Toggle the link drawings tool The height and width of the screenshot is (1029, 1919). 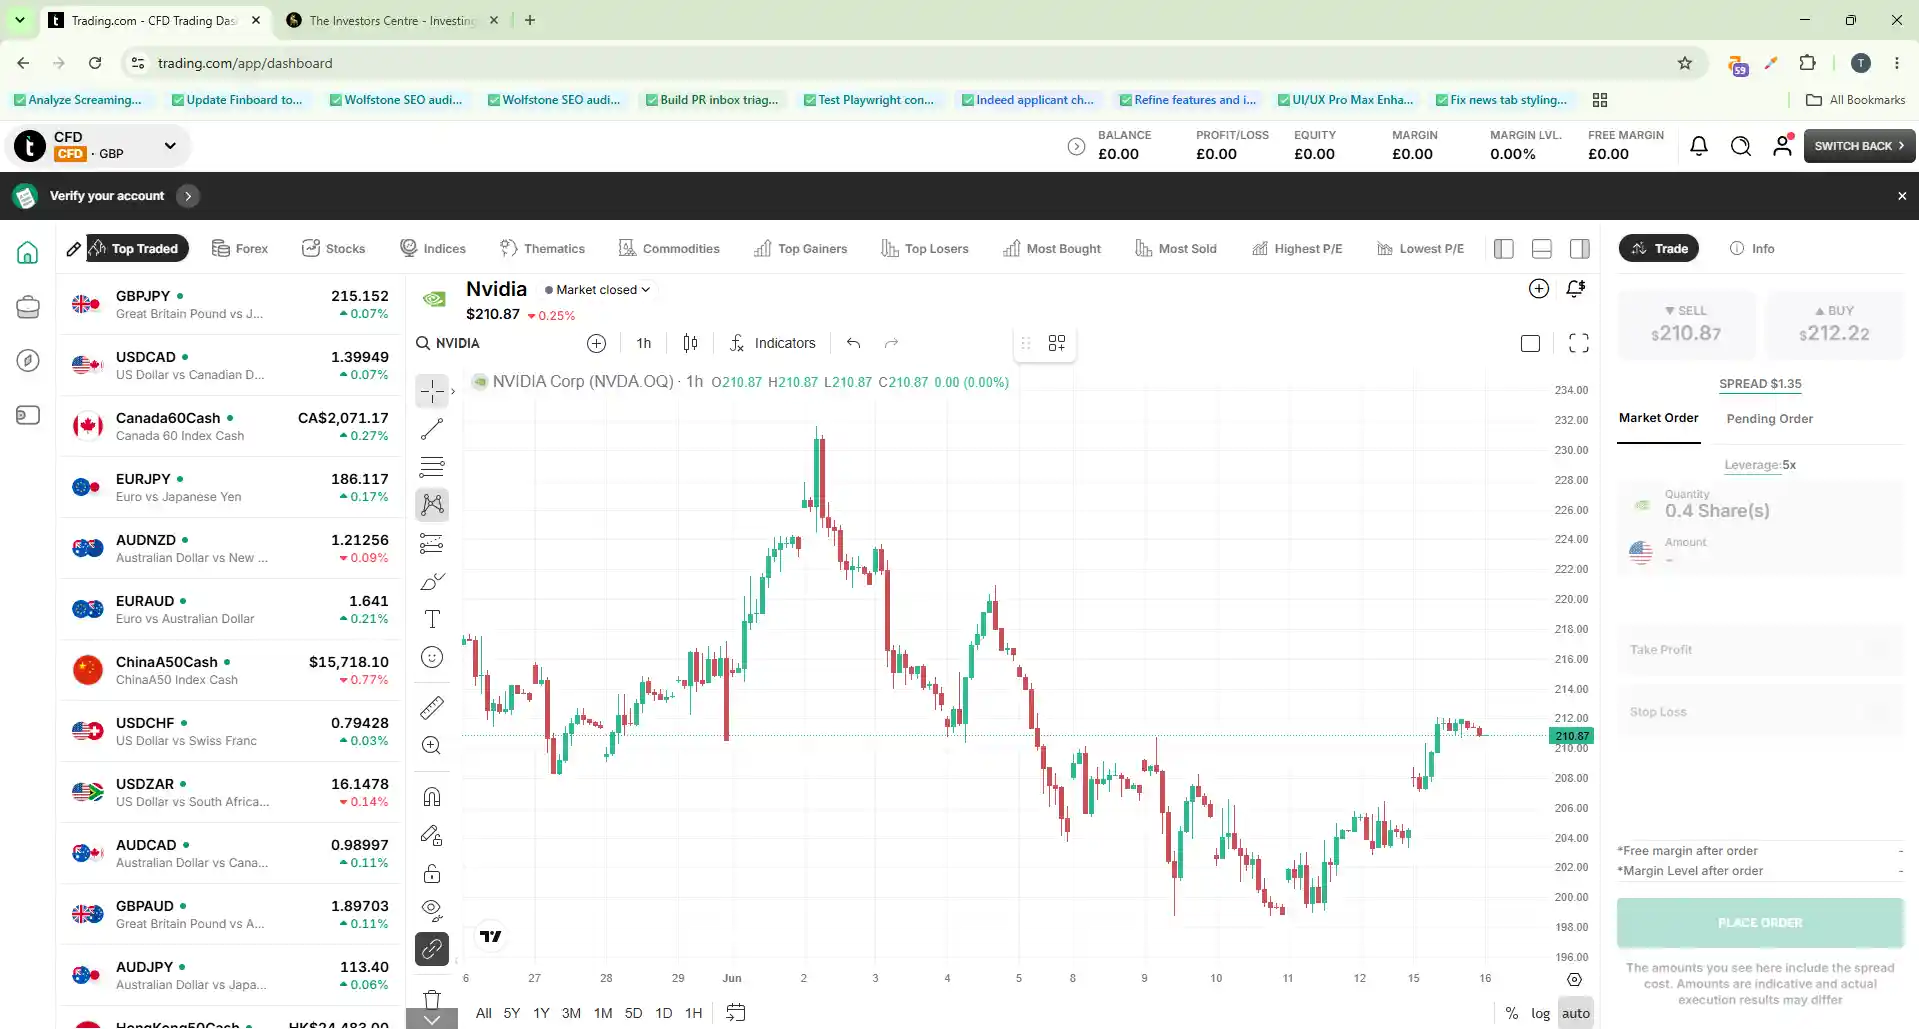point(432,949)
